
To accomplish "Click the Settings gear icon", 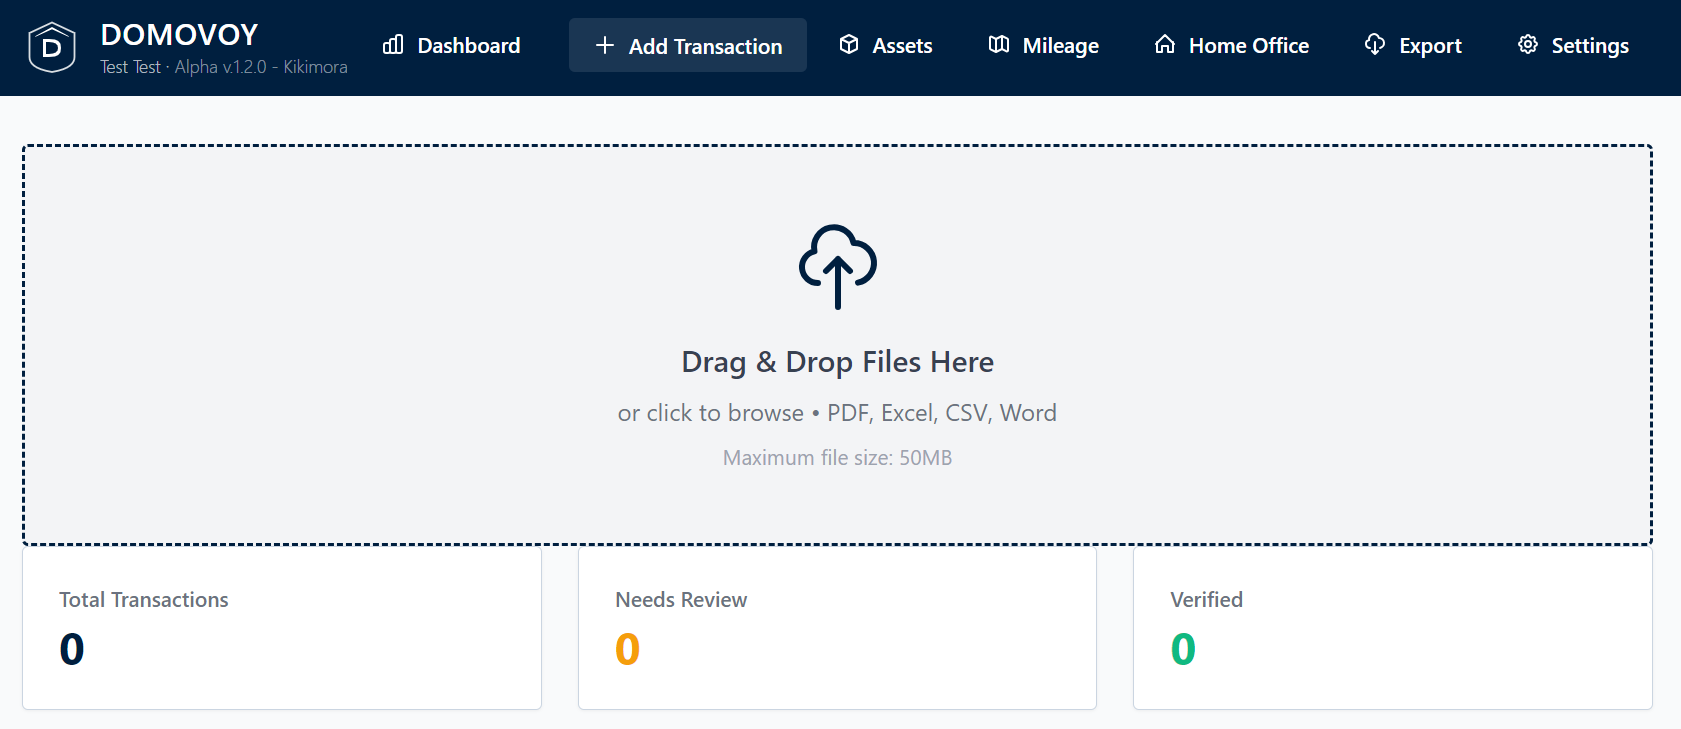I will (1528, 45).
